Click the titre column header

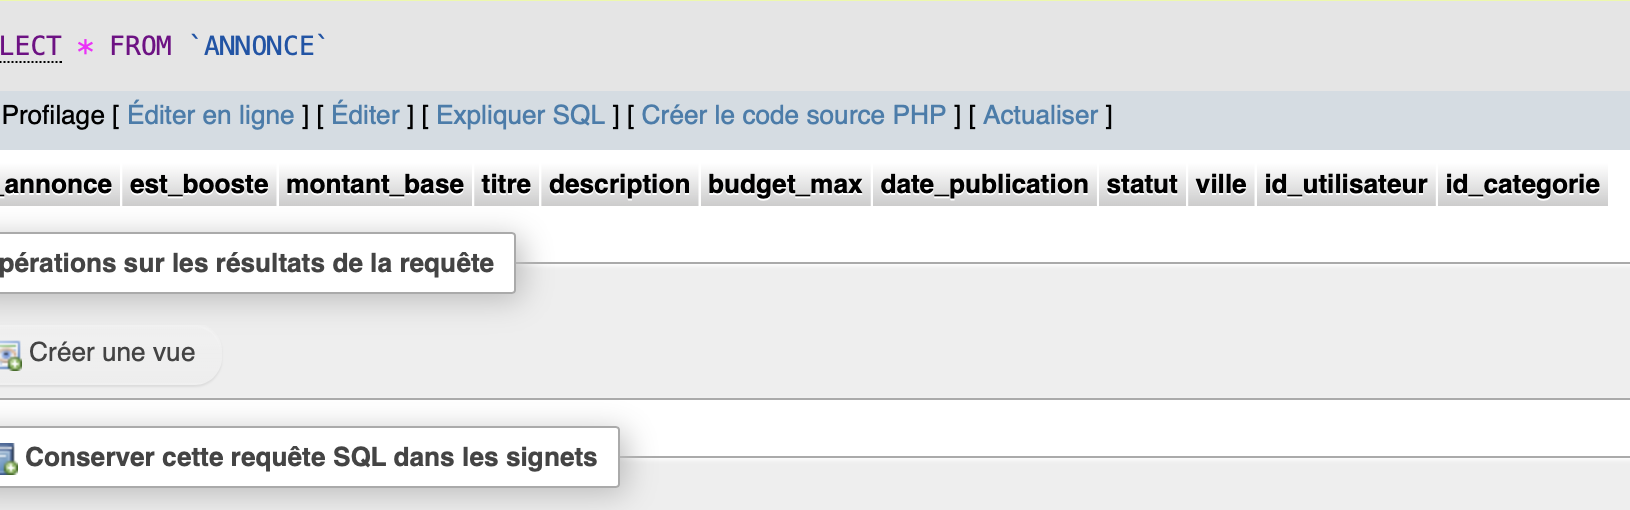506,185
